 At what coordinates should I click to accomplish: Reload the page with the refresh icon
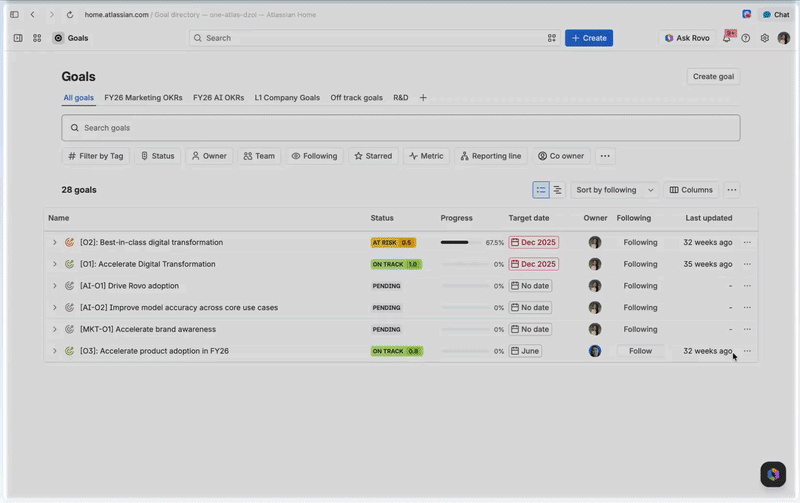[70, 14]
